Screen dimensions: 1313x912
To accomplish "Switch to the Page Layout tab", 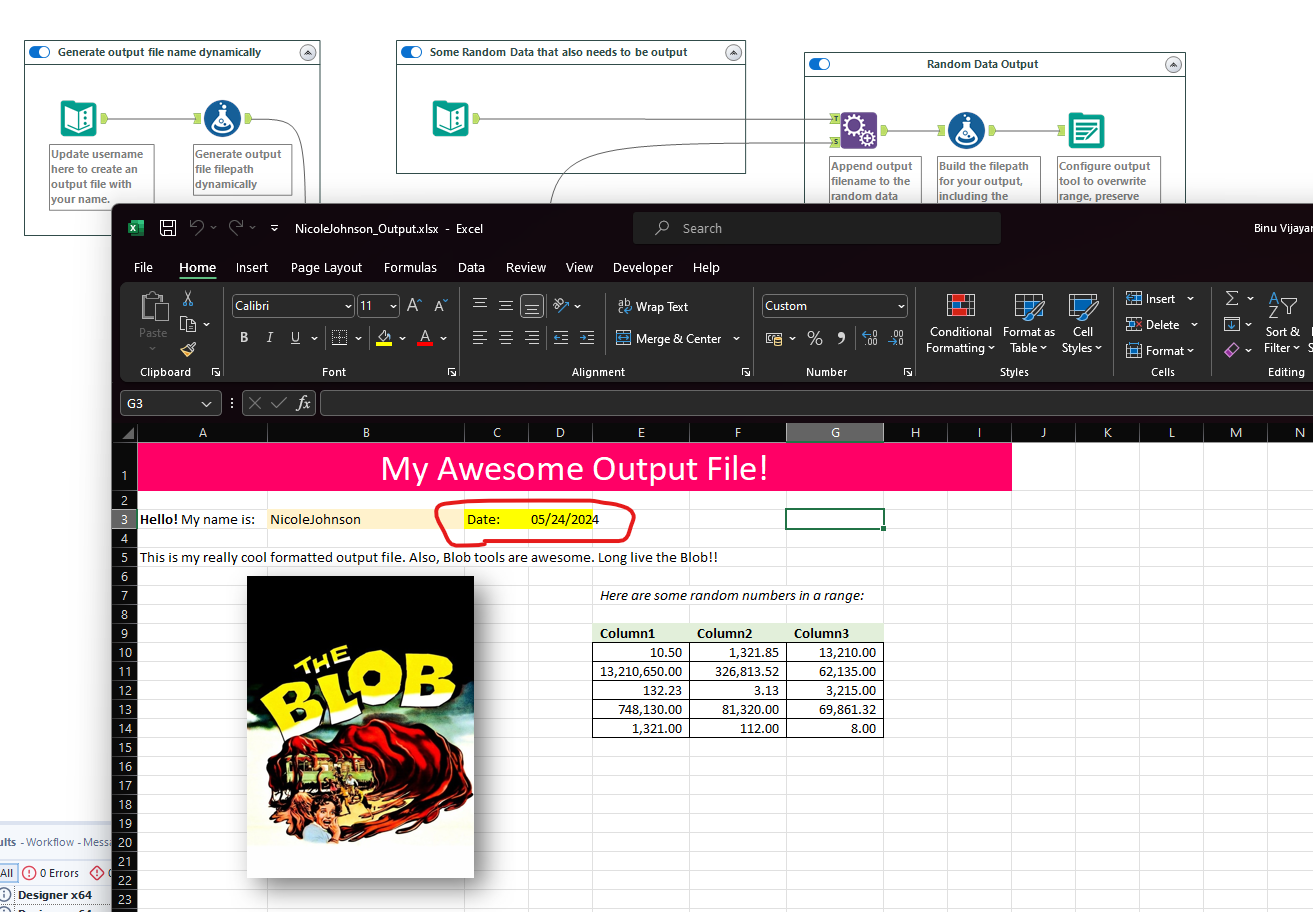I will (326, 267).
